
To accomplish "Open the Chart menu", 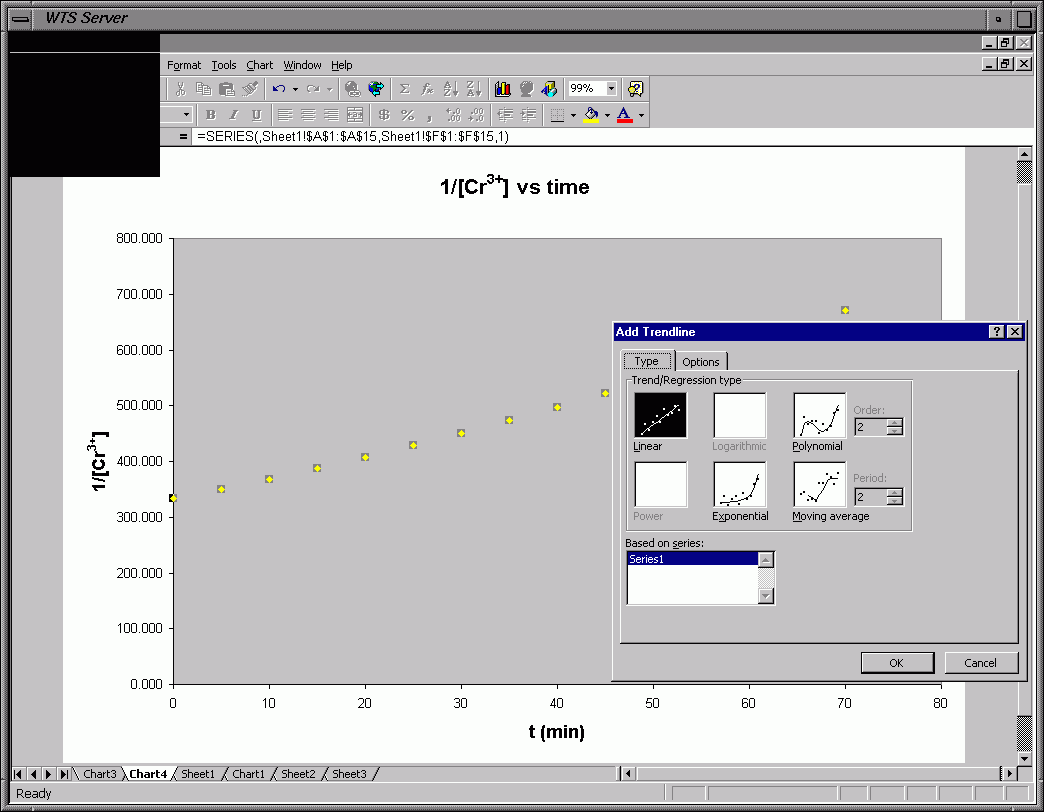I will point(260,65).
